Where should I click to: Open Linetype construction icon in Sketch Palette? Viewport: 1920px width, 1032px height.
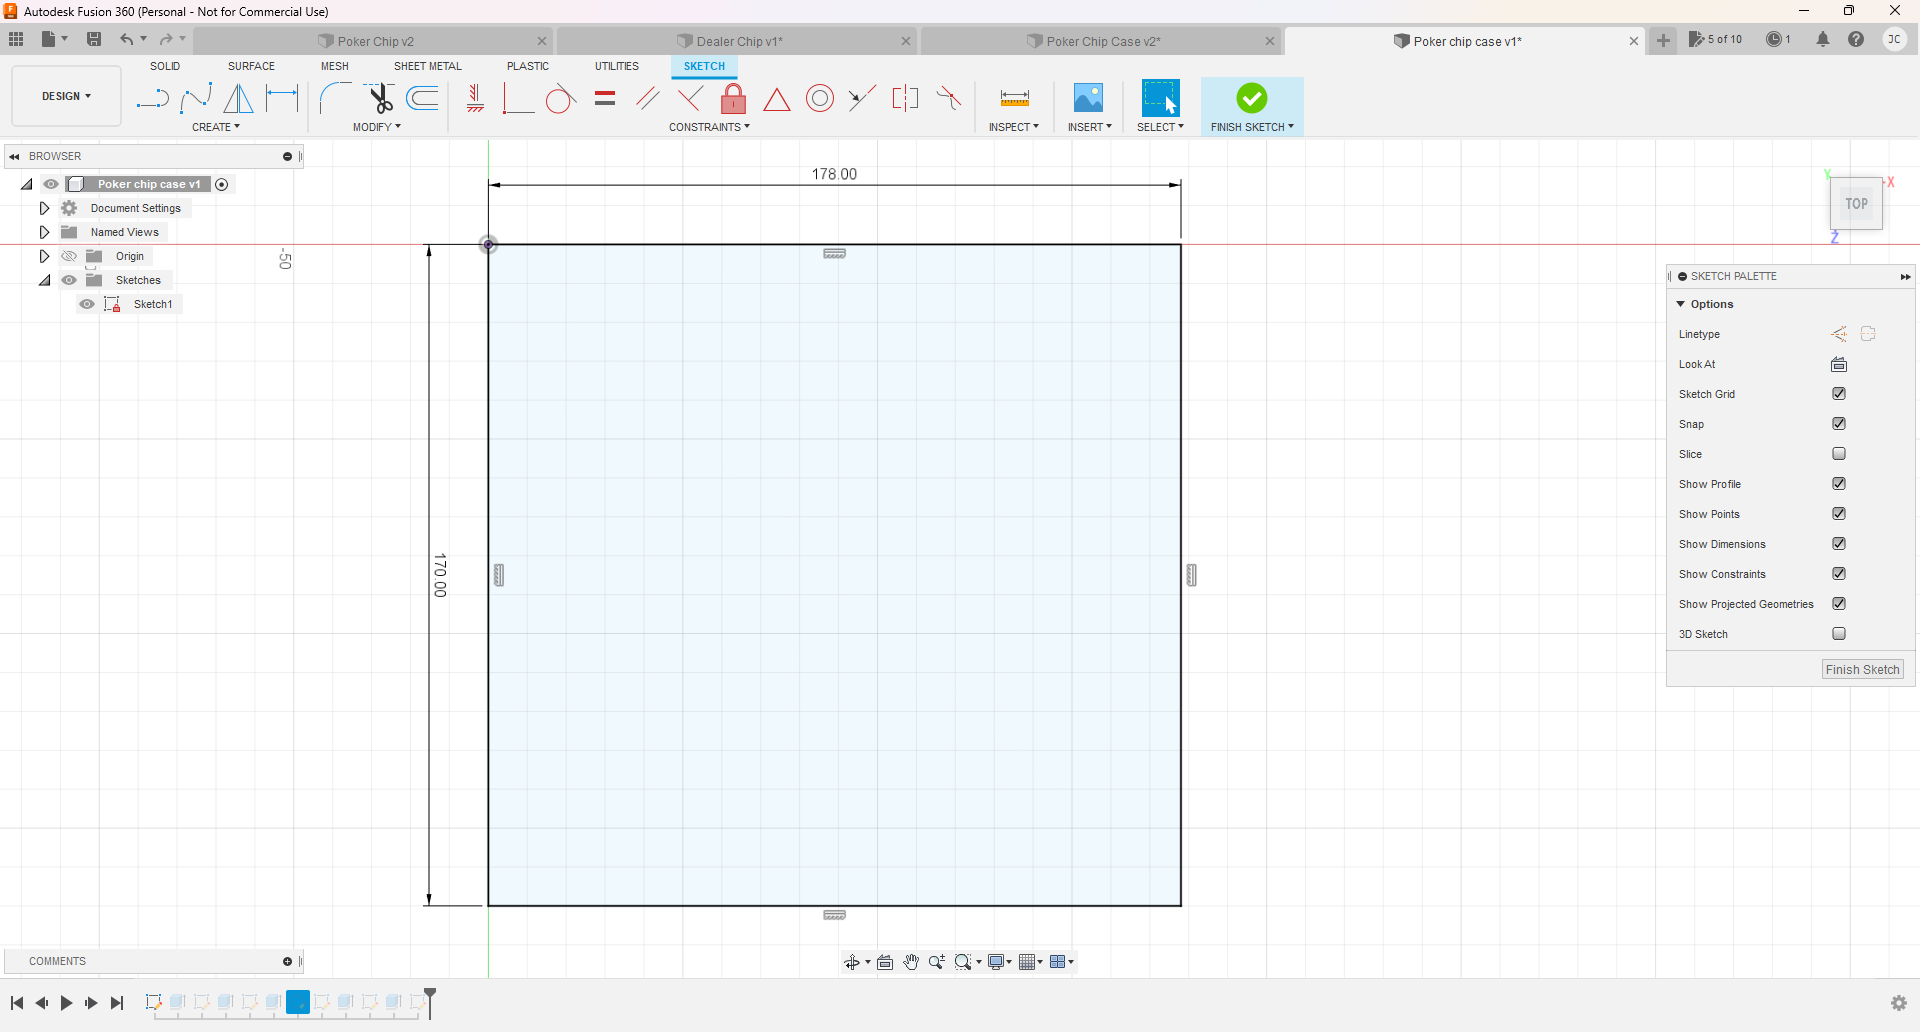click(1839, 334)
